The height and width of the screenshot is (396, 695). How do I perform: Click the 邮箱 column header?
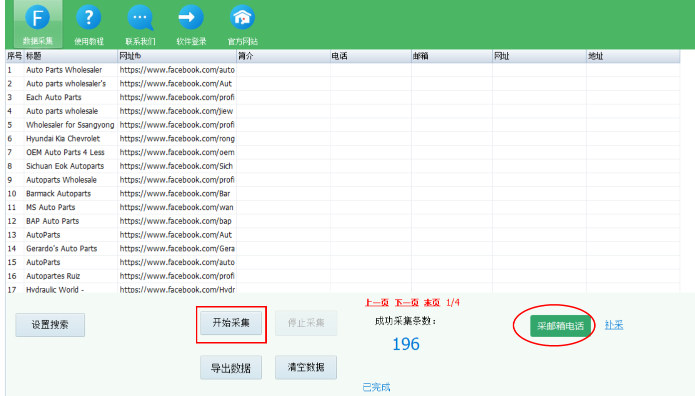coord(452,56)
